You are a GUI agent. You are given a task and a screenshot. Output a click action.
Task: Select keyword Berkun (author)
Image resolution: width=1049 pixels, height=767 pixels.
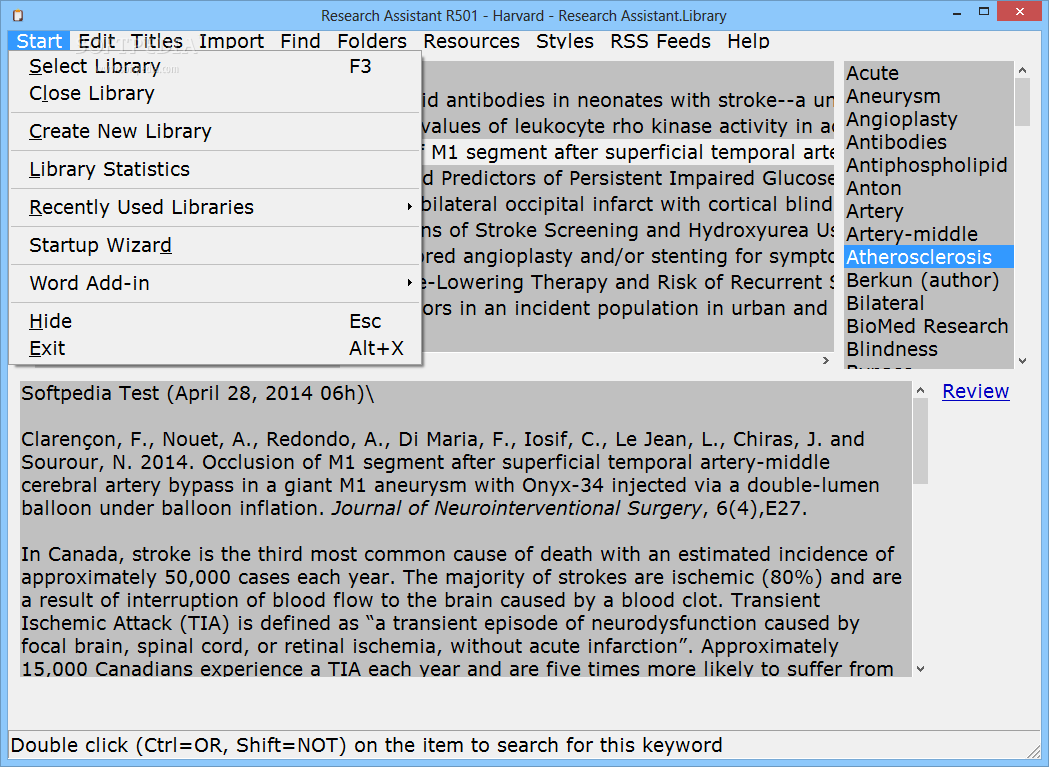pyautogui.click(x=929, y=280)
